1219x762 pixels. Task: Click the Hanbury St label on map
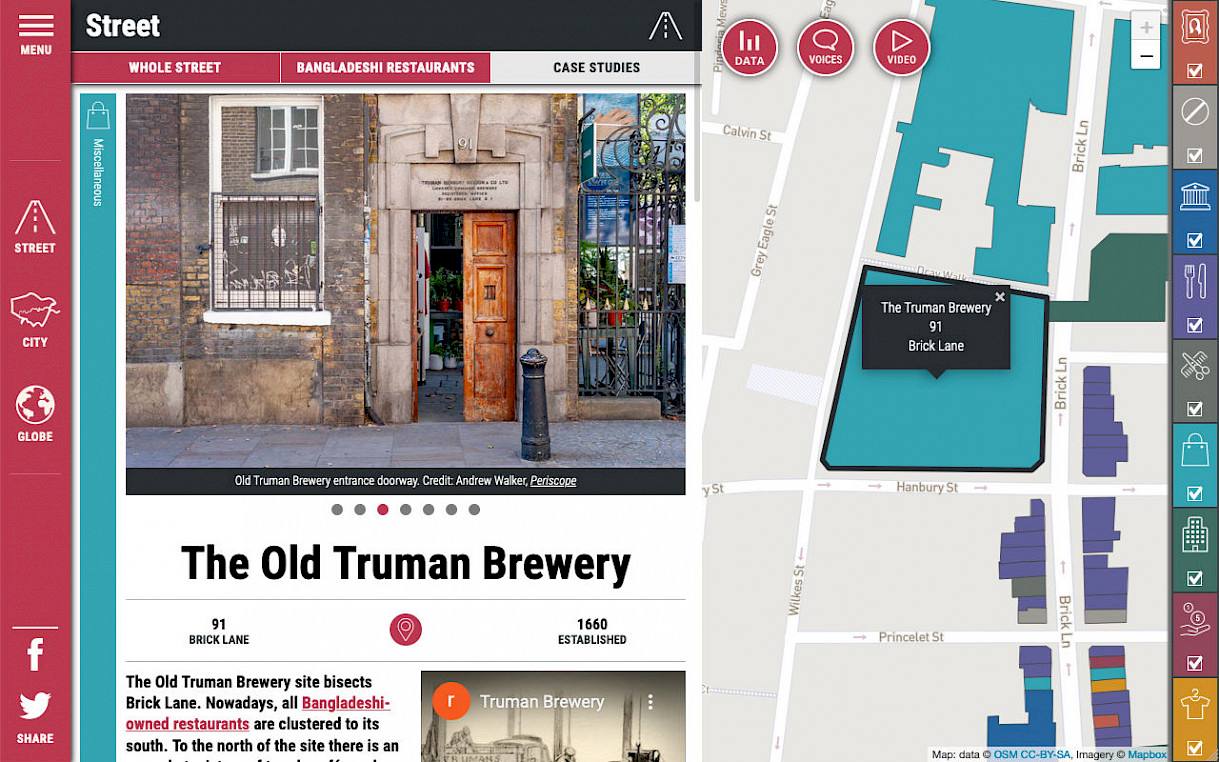[927, 487]
